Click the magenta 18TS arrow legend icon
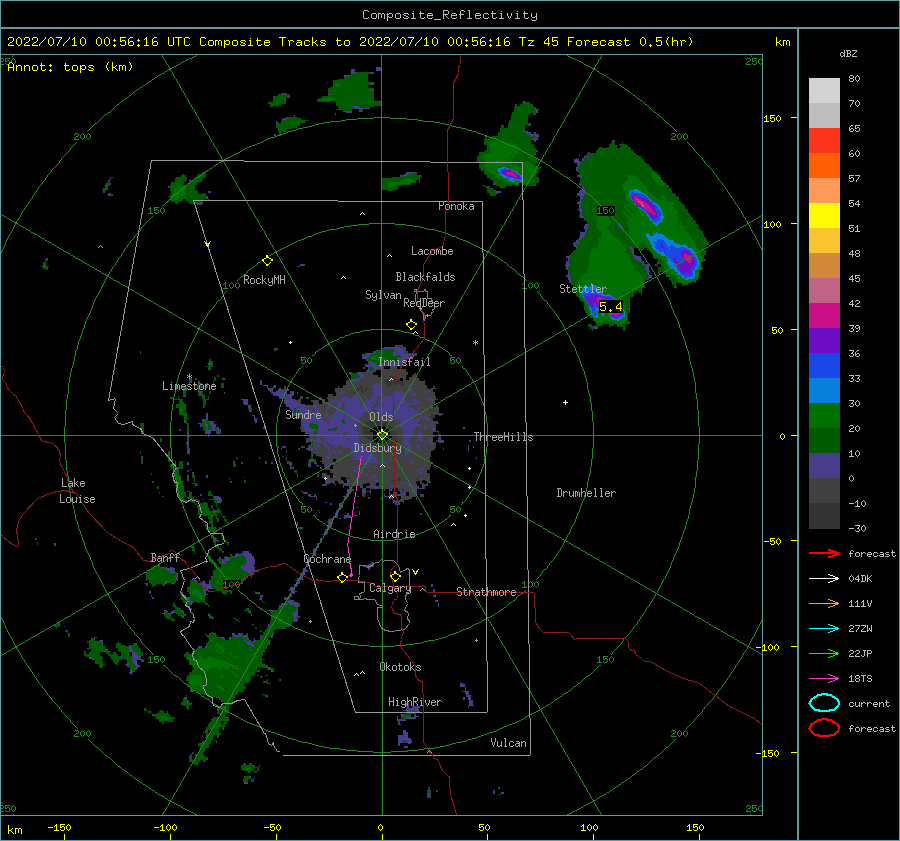The height and width of the screenshot is (841, 900). 824,679
